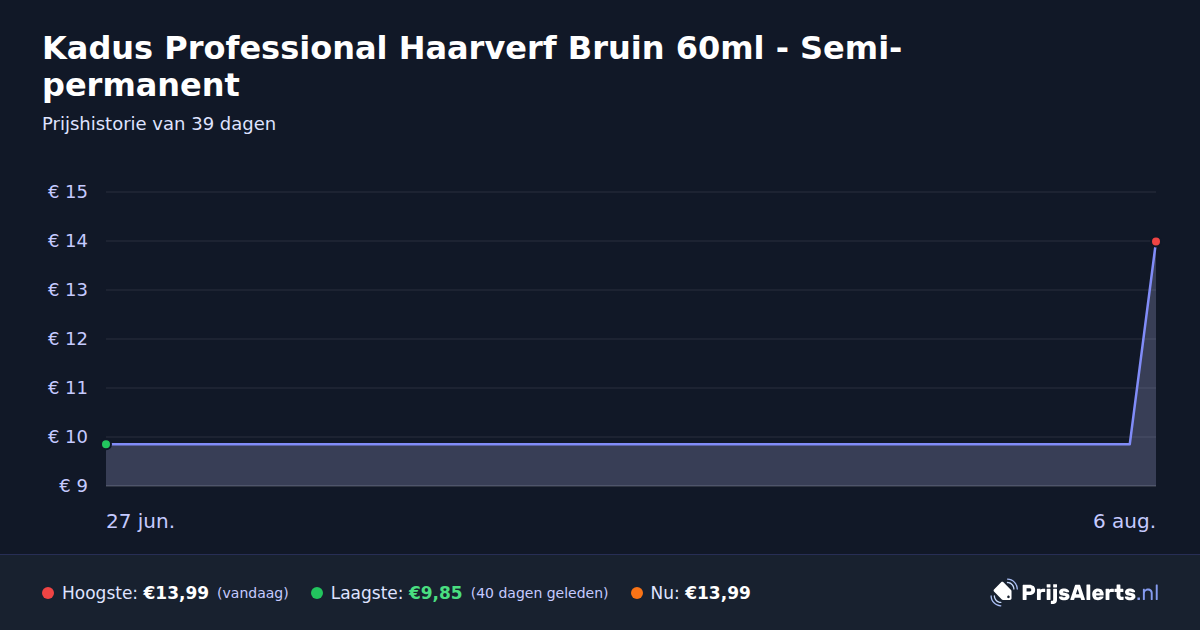The height and width of the screenshot is (630, 1200).
Task: Click the (40 dagen geleden) text
Action: point(539,593)
